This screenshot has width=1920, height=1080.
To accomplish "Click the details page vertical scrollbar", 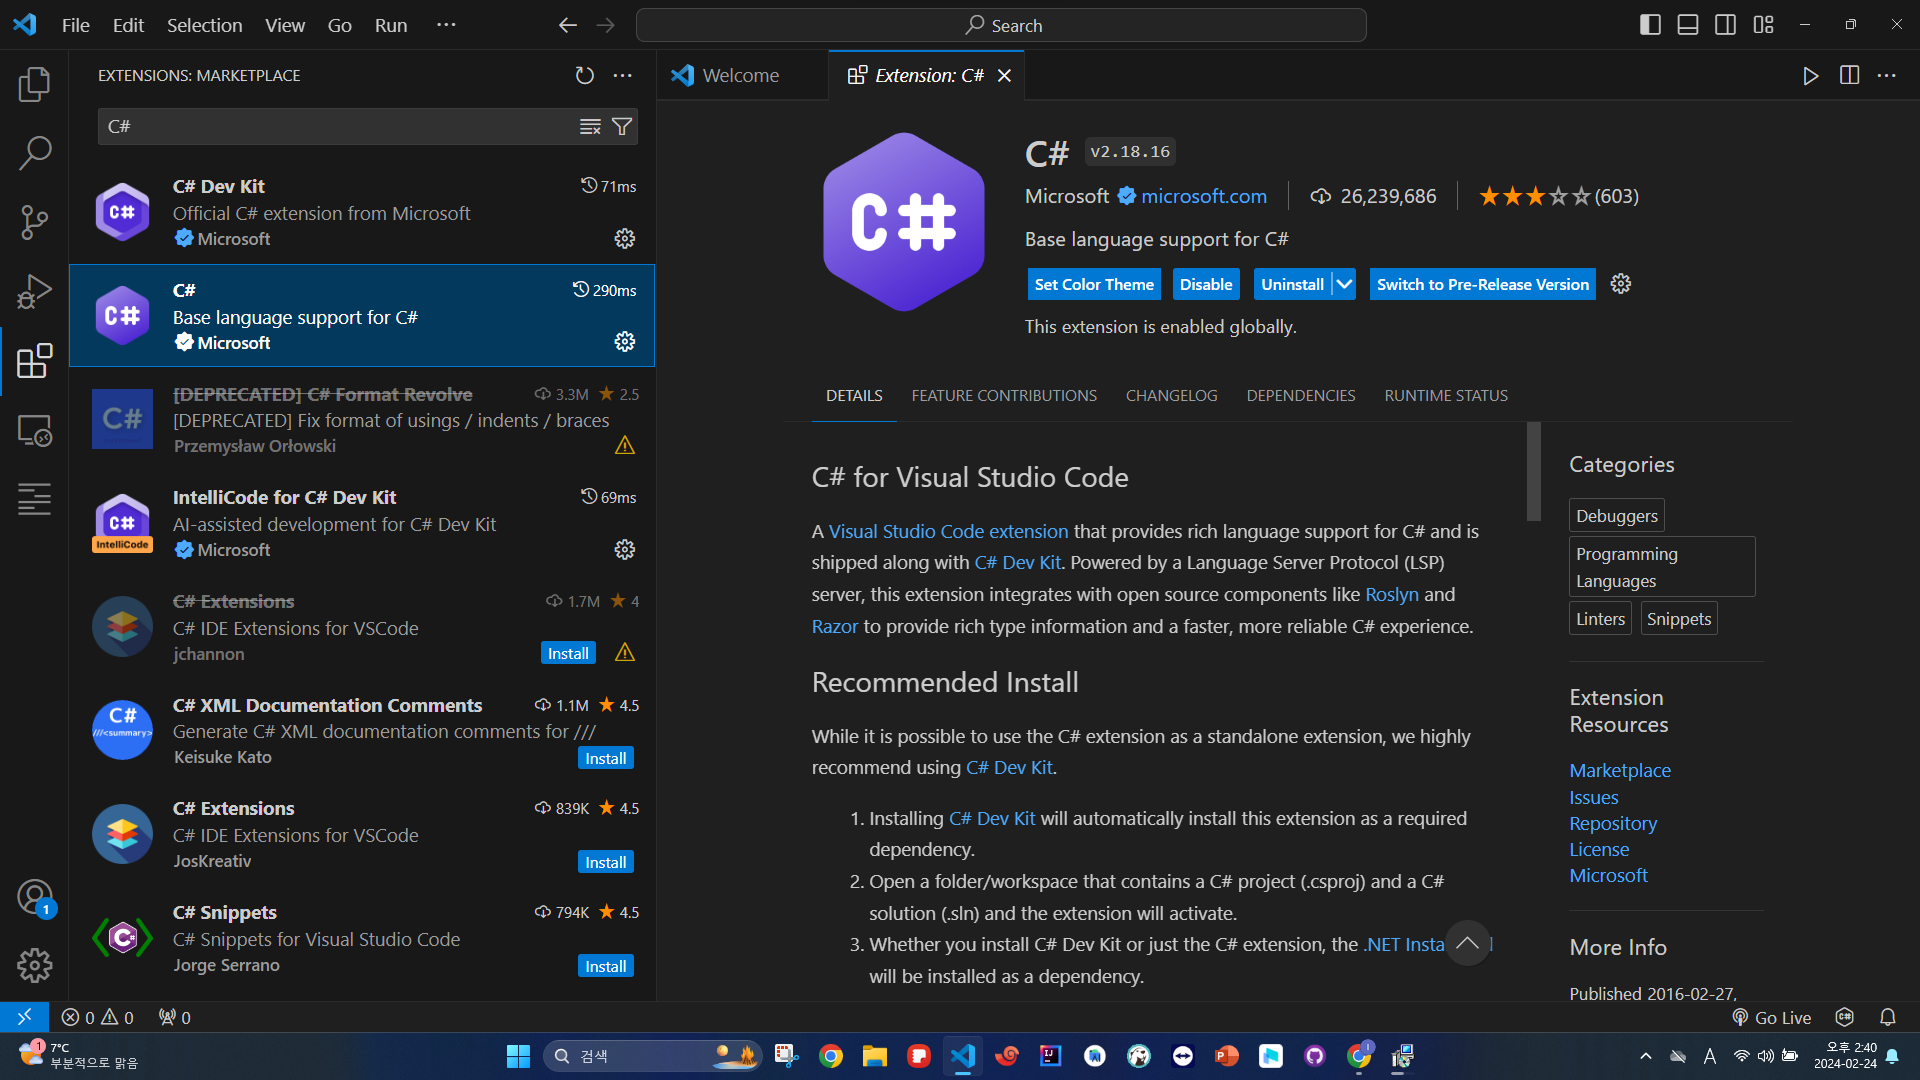I will 1533,470.
